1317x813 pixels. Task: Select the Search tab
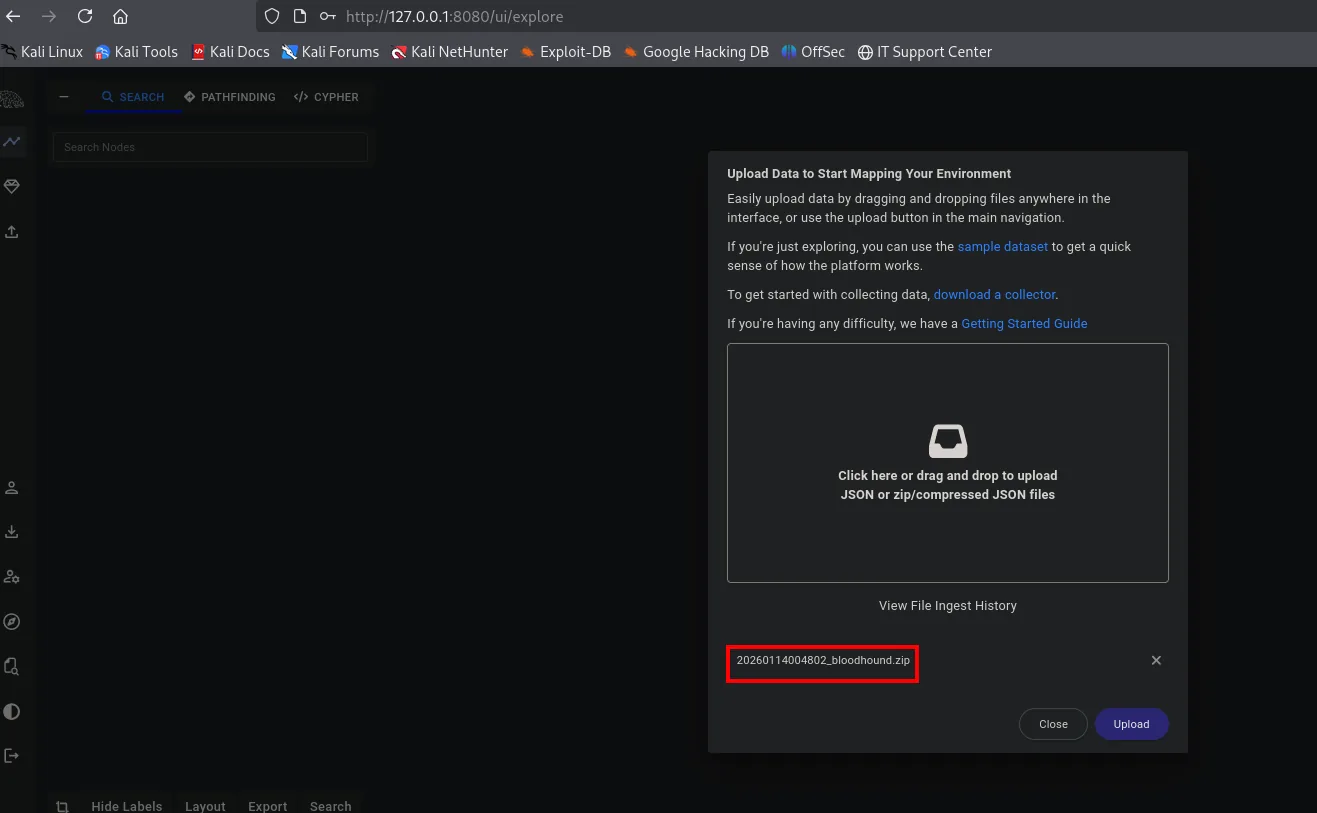point(133,97)
